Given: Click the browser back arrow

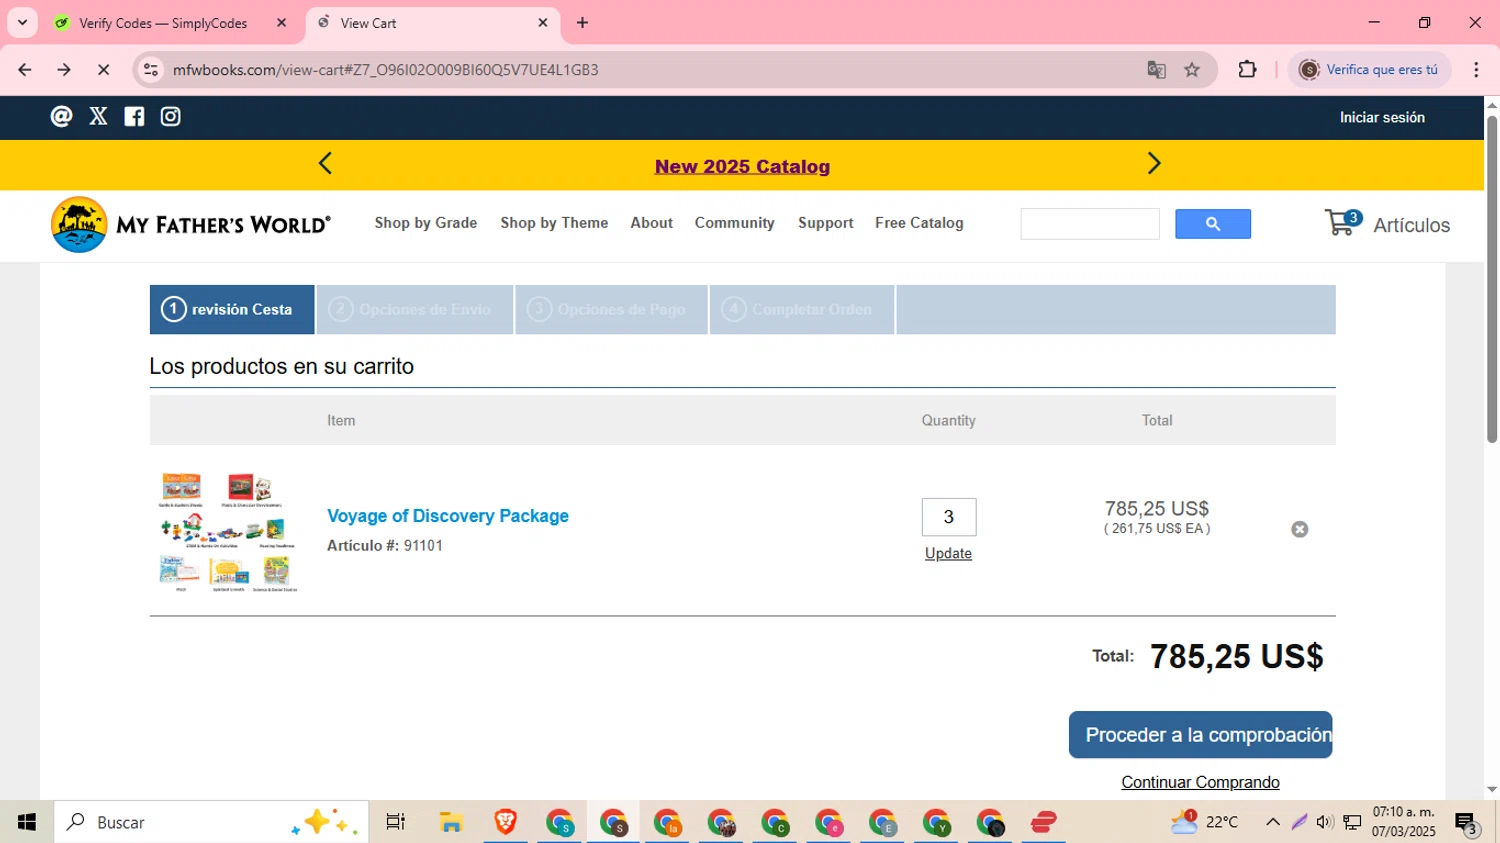Looking at the screenshot, I should pos(25,70).
